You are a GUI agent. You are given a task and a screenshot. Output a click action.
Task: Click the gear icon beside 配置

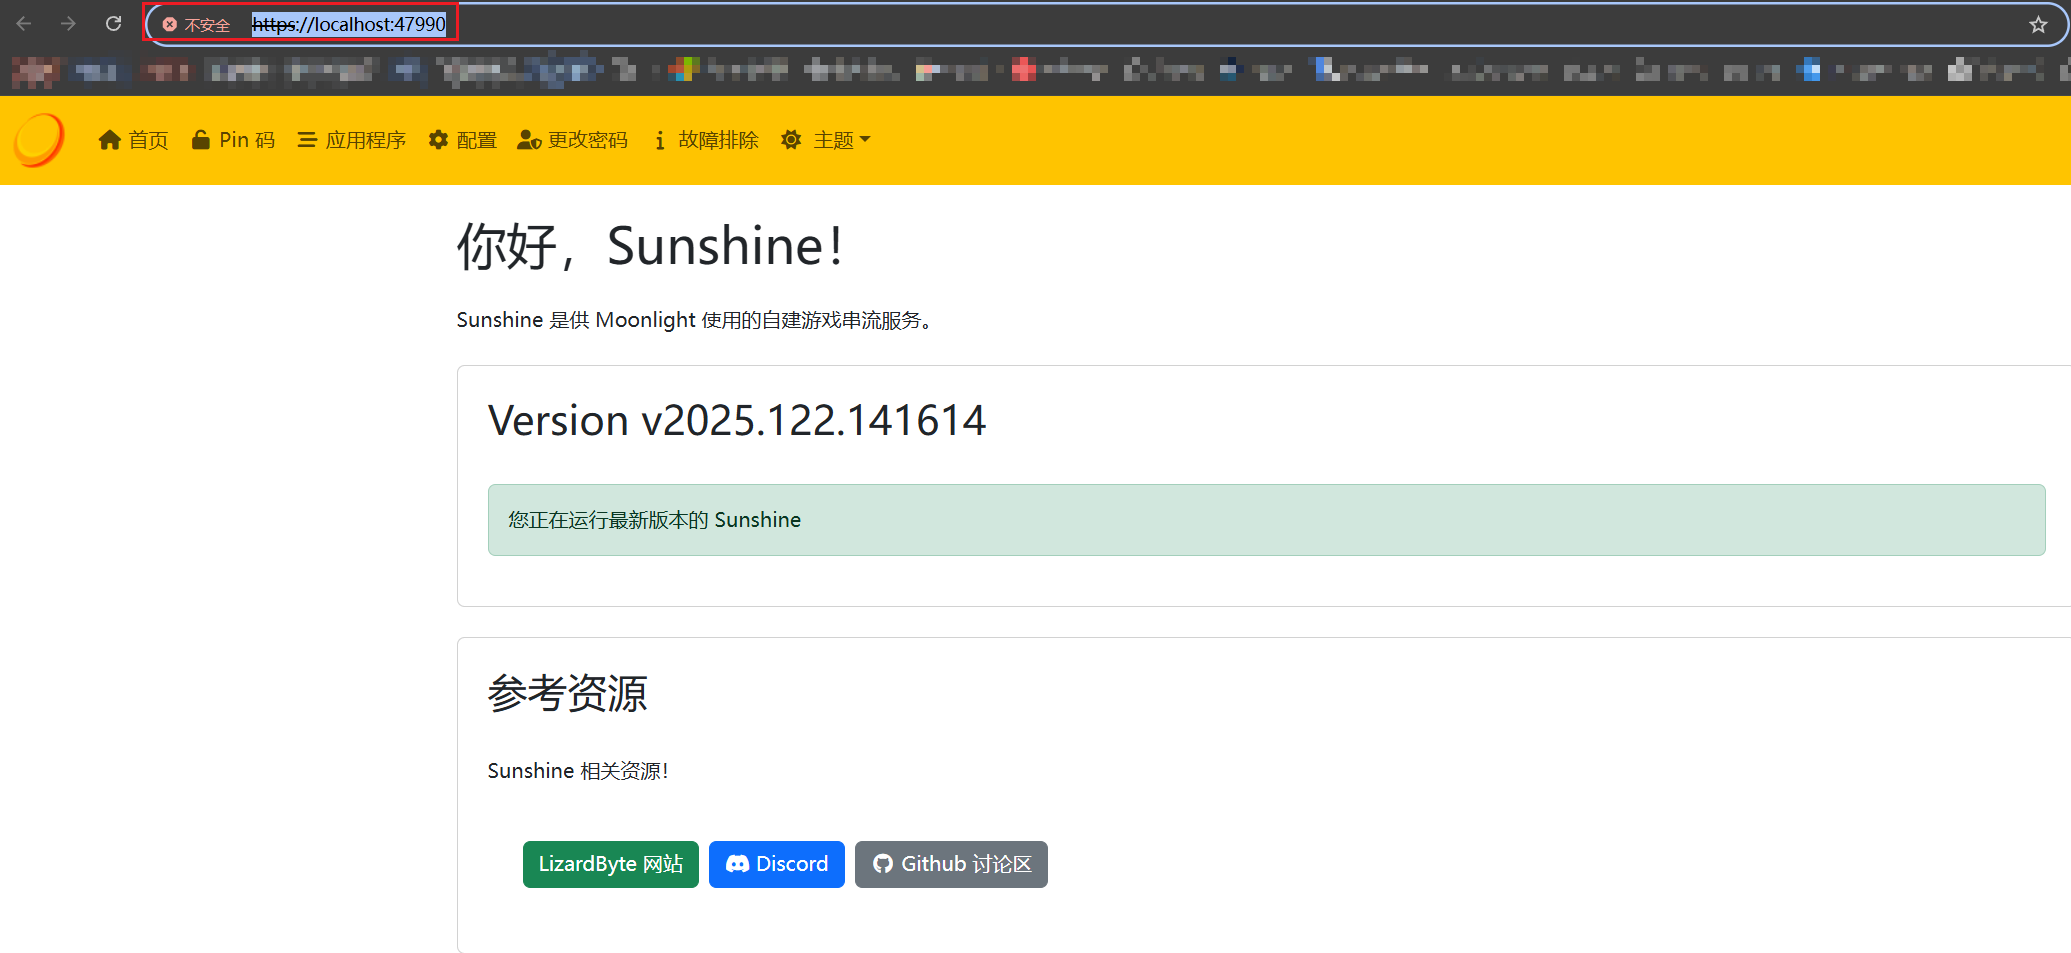[438, 140]
